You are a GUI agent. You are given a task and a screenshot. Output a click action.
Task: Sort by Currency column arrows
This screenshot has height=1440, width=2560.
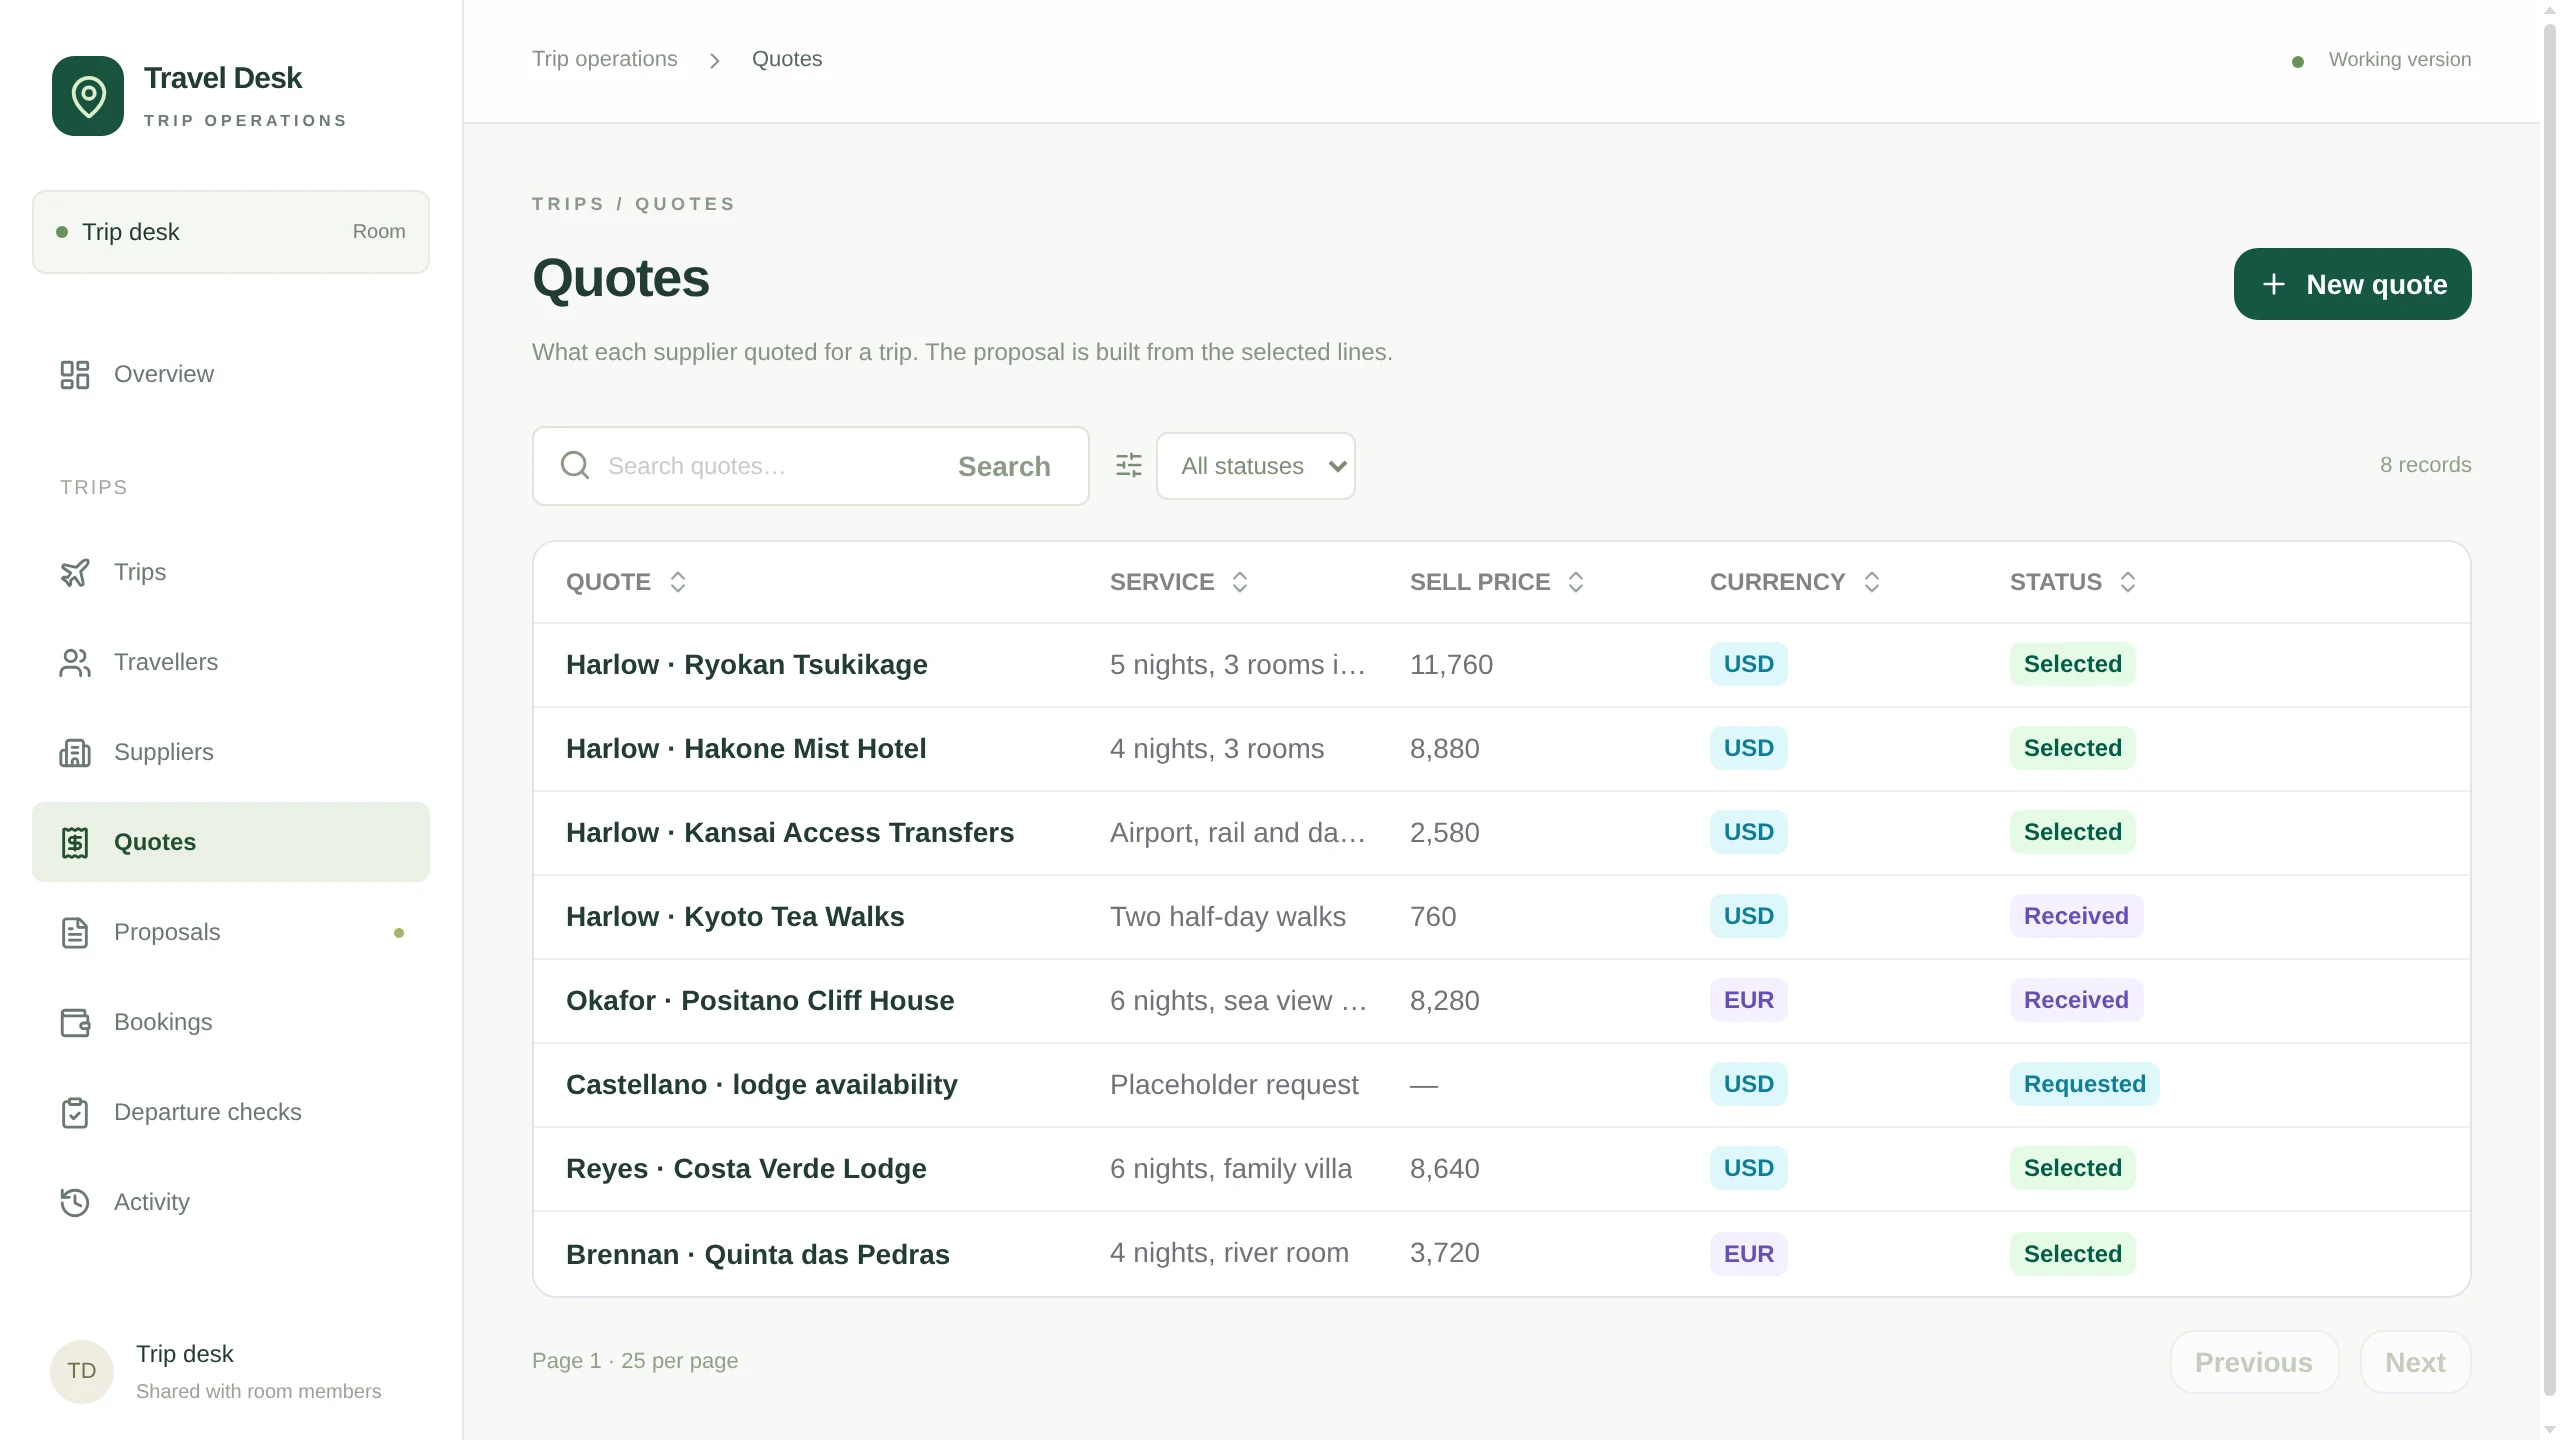1872,582
